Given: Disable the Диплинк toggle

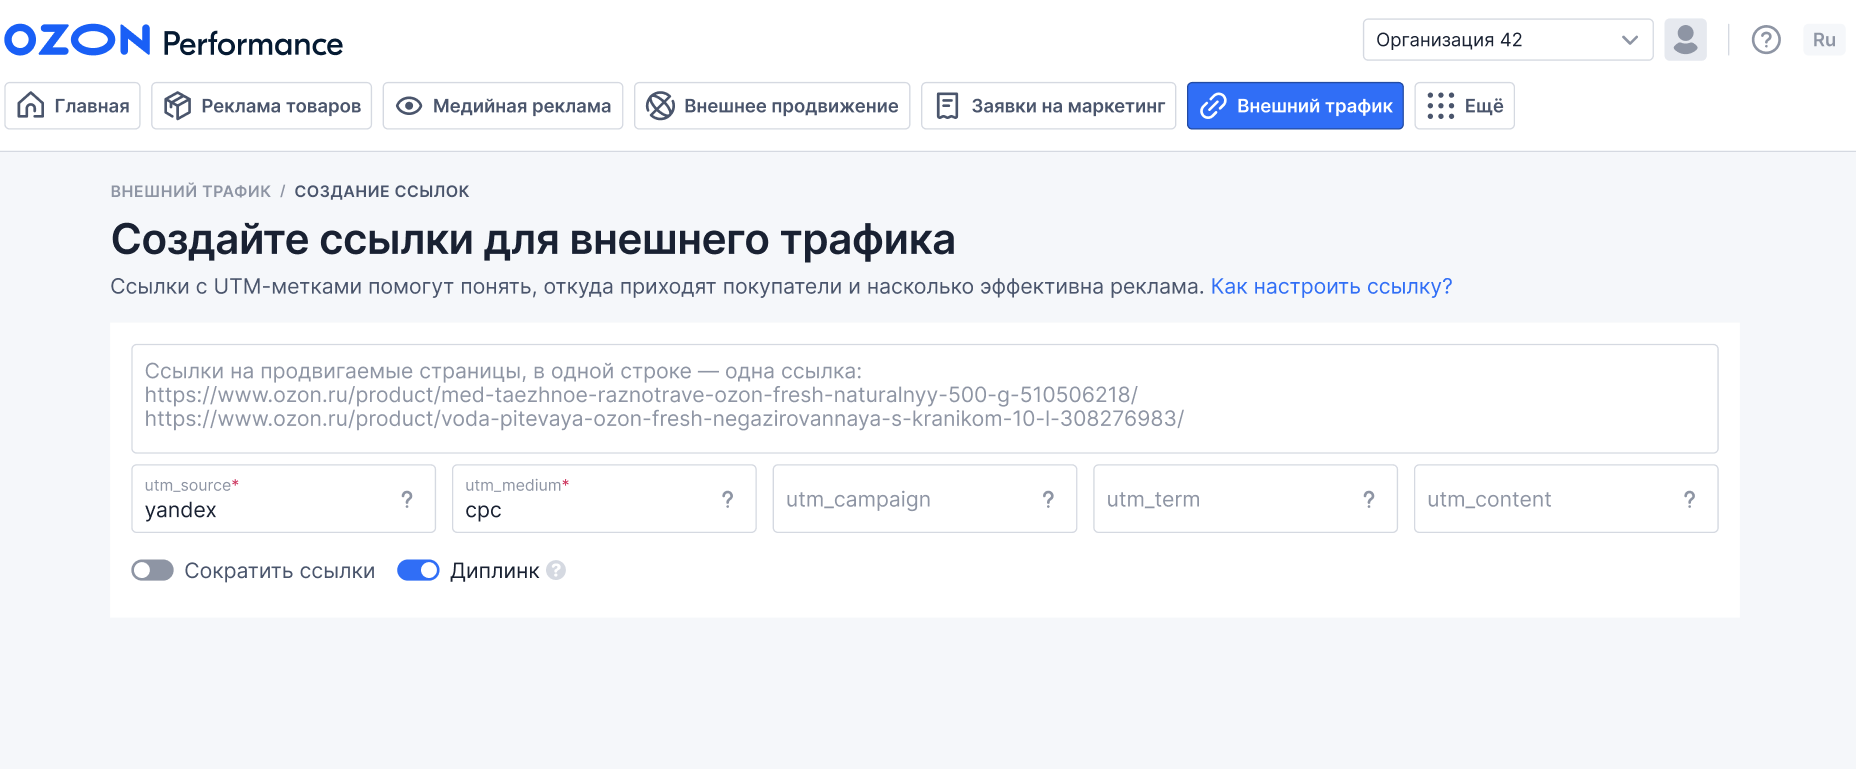Looking at the screenshot, I should pyautogui.click(x=418, y=570).
